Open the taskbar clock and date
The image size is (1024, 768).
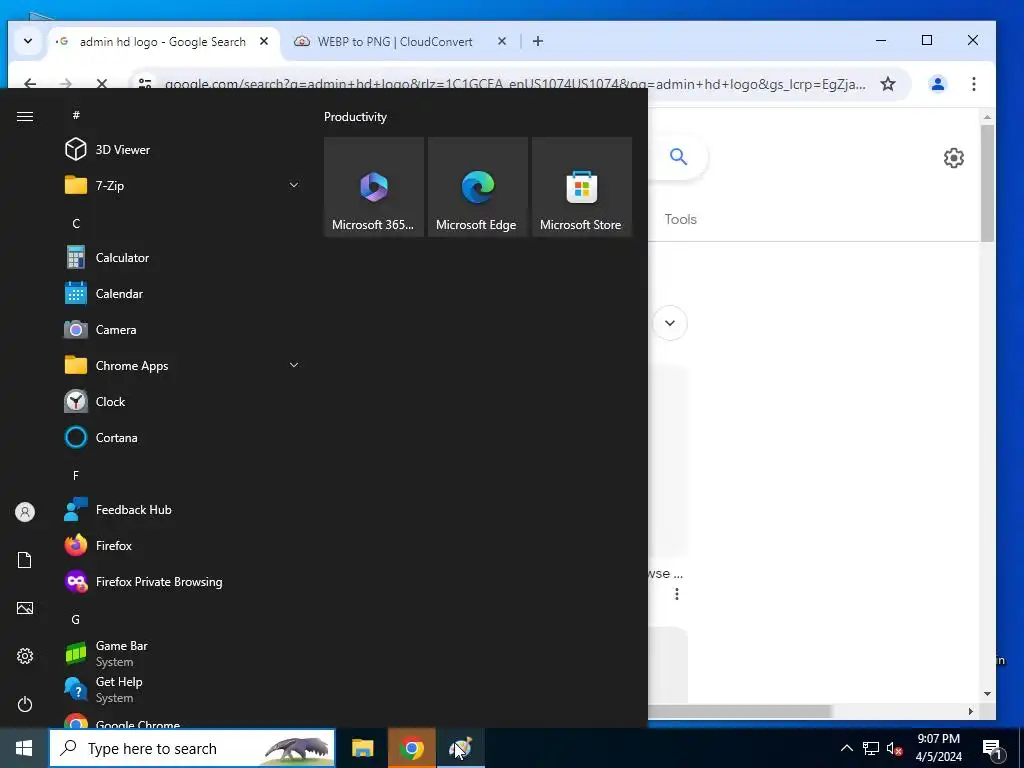point(938,748)
